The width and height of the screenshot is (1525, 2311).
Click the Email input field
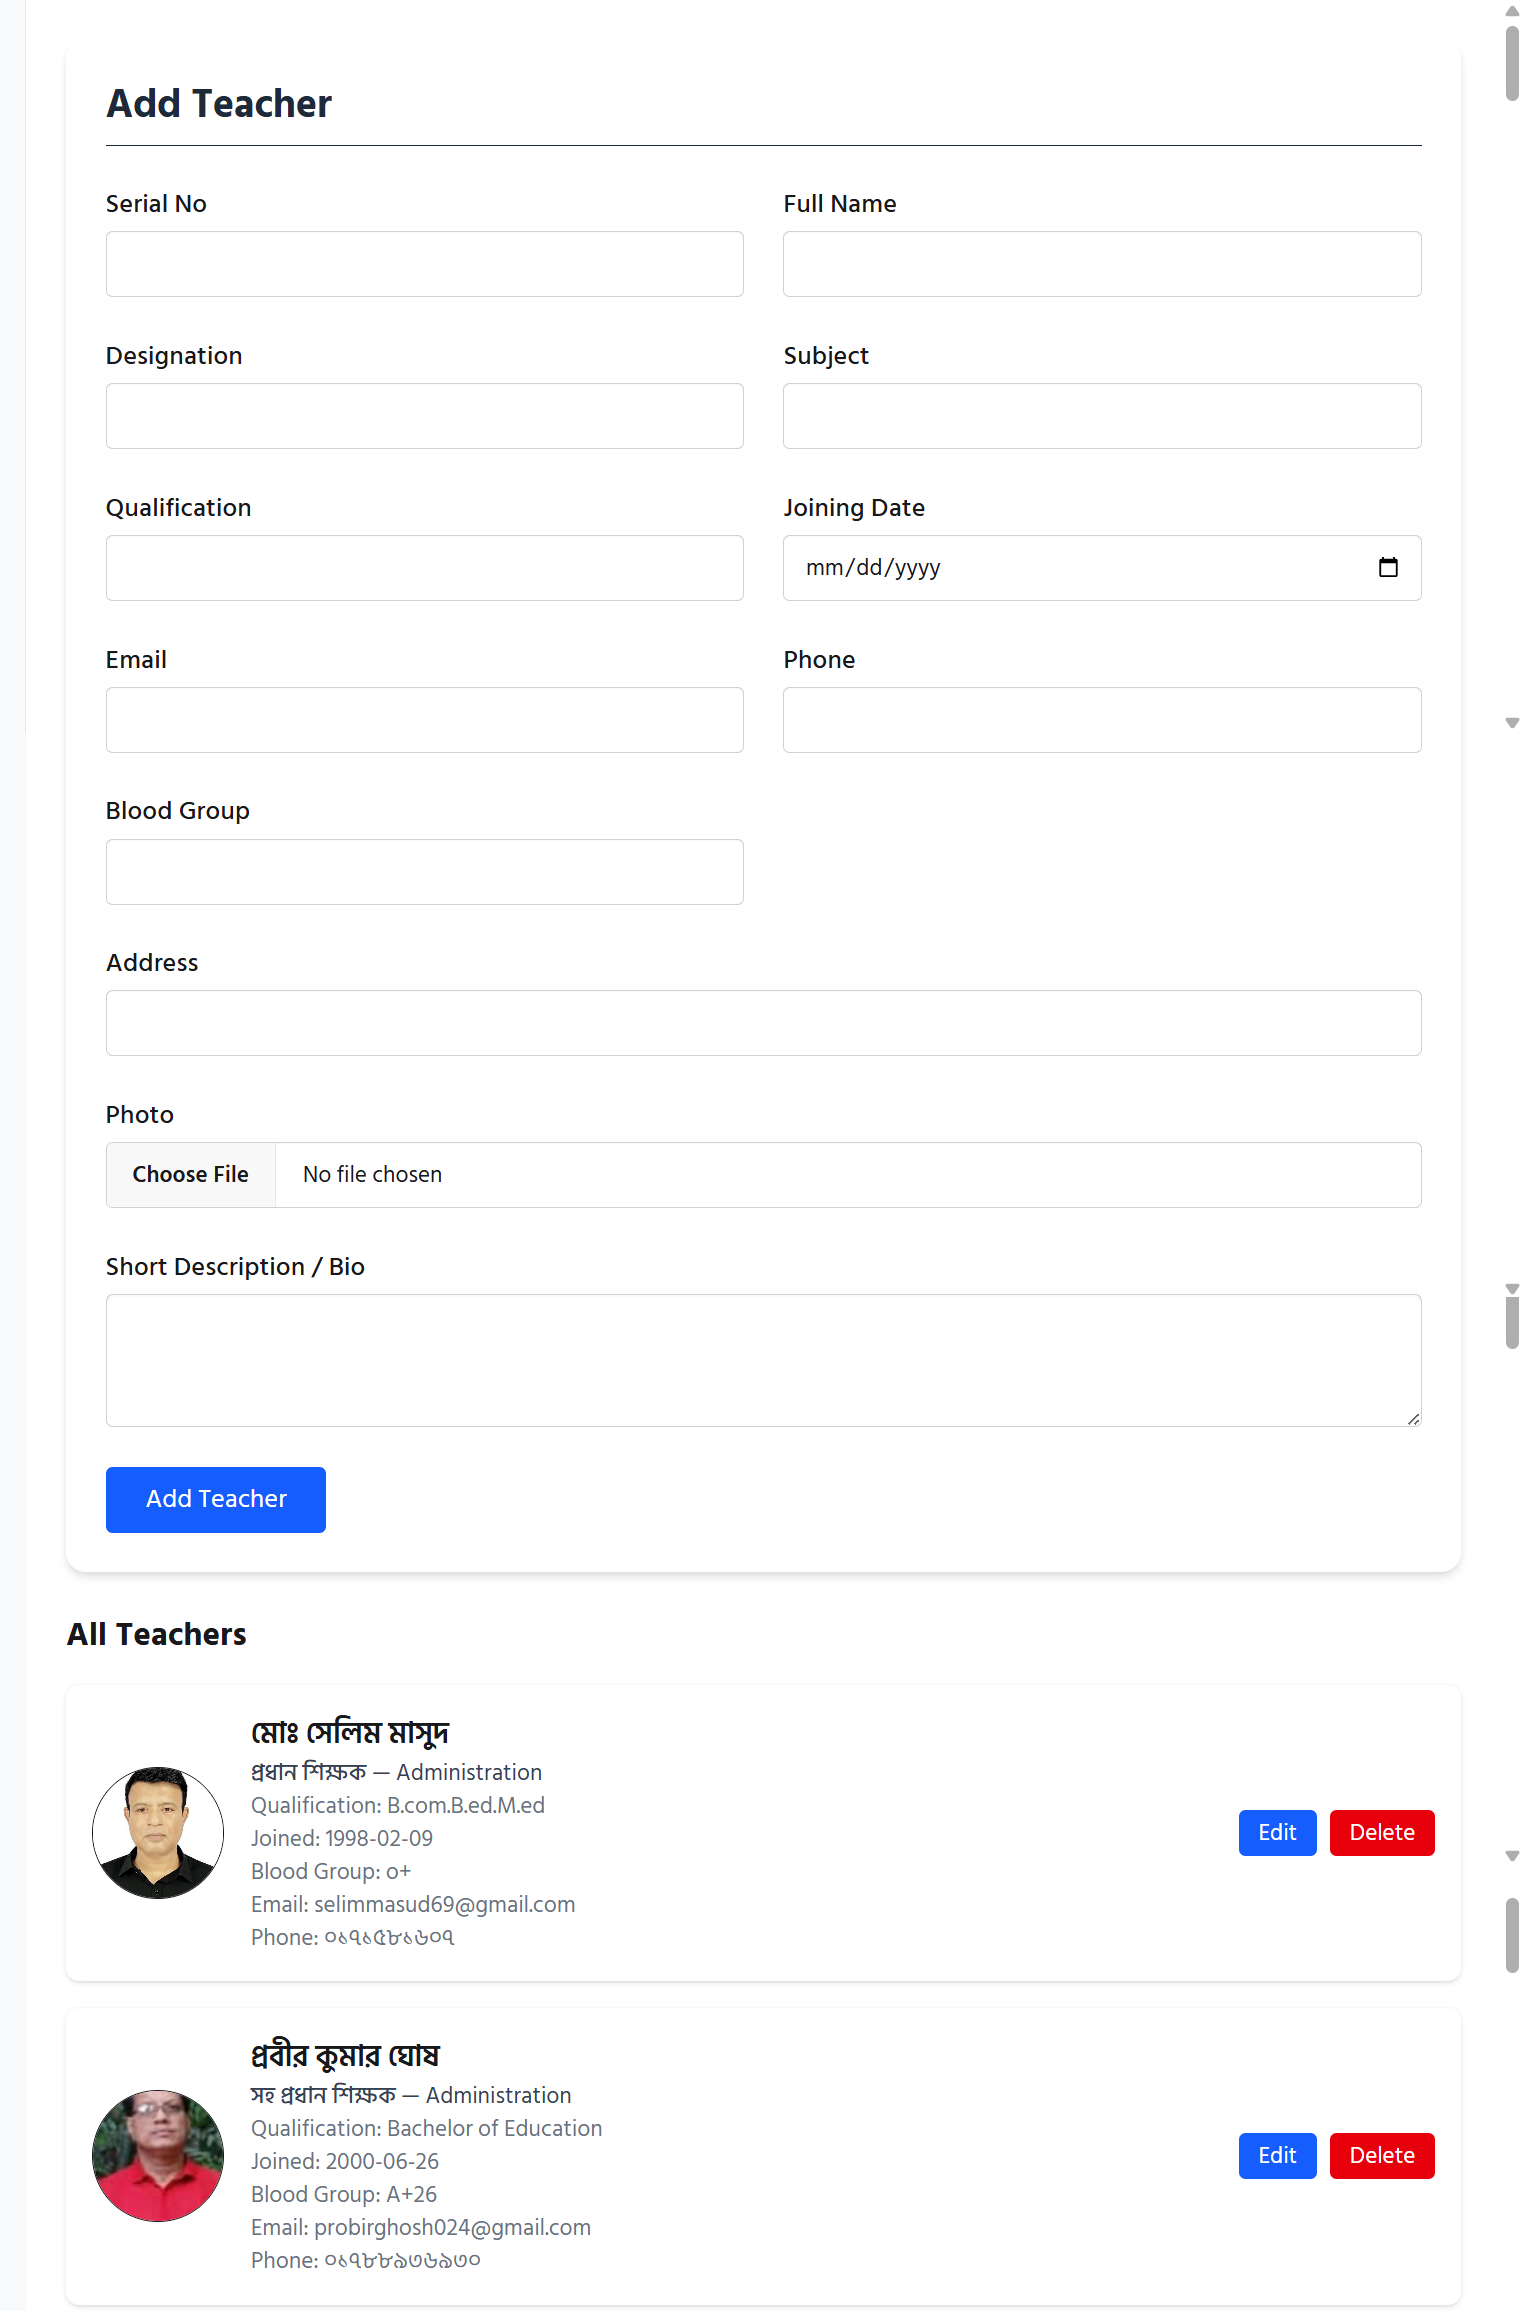pyautogui.click(x=424, y=720)
